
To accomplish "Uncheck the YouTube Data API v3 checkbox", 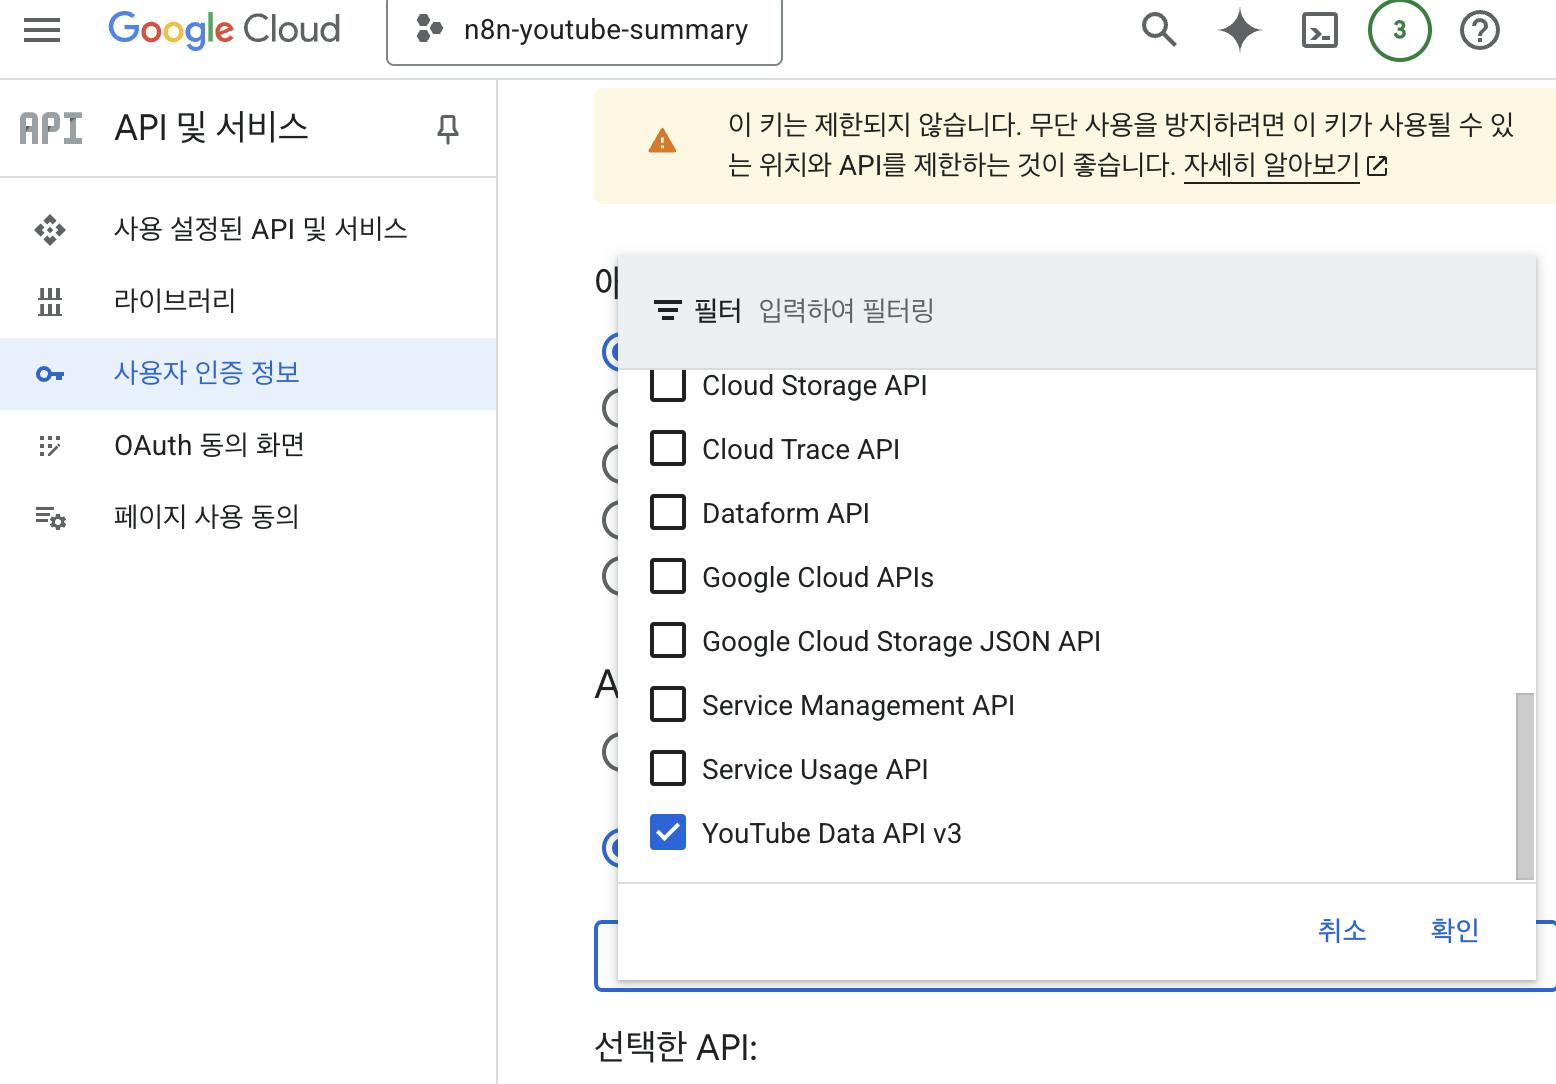I will coord(668,832).
